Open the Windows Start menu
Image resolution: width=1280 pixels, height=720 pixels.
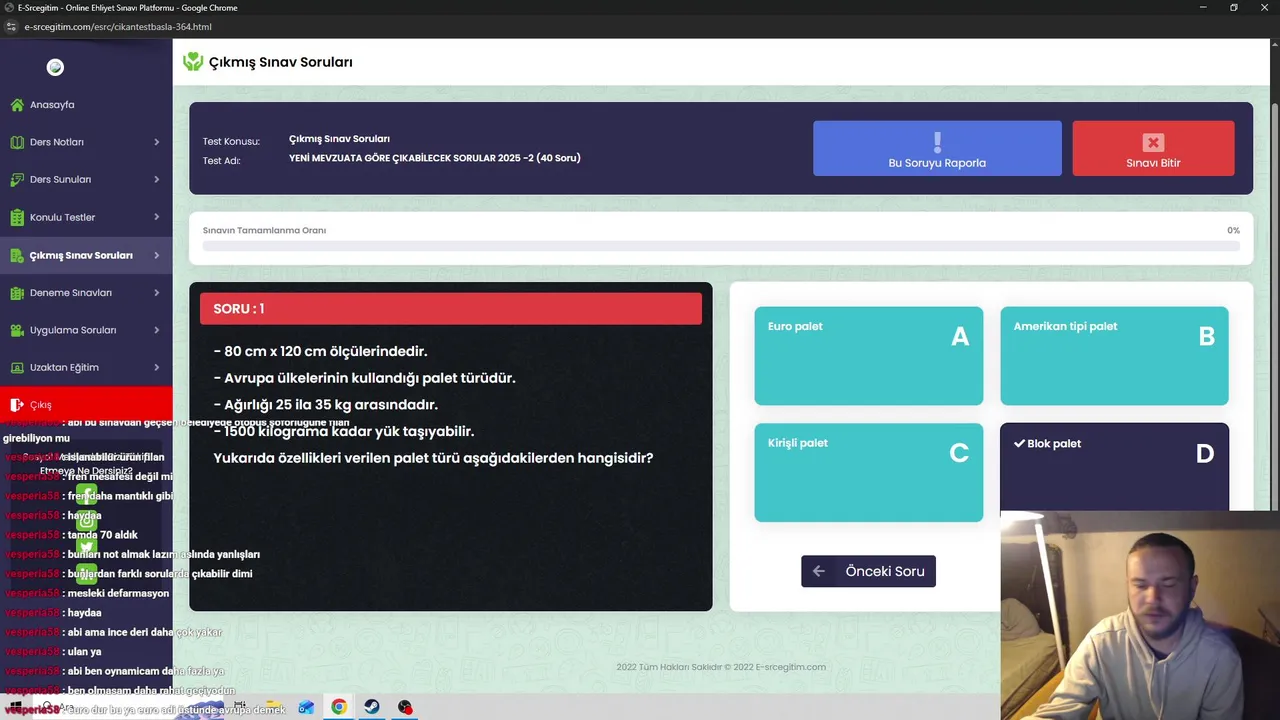click(16, 707)
